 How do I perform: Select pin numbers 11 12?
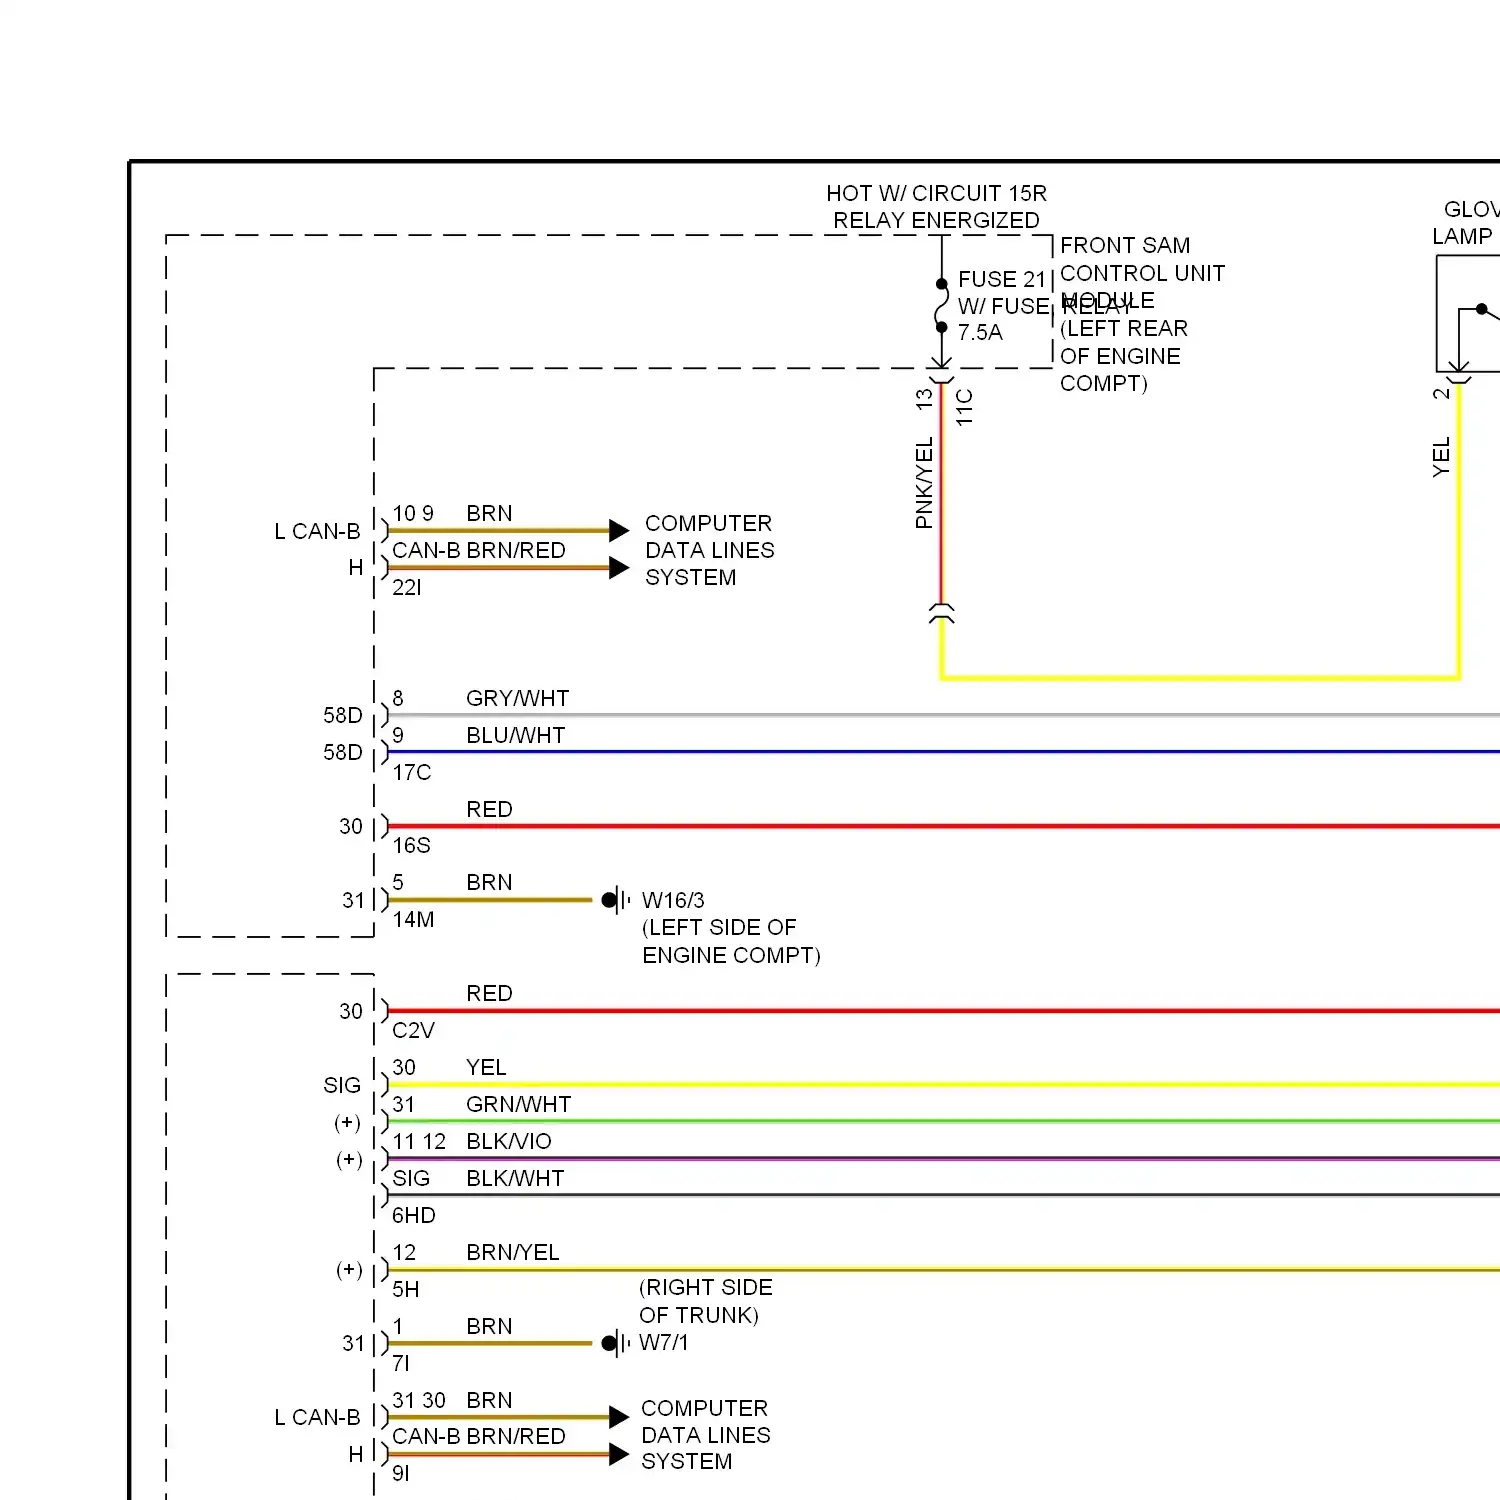click(418, 1141)
